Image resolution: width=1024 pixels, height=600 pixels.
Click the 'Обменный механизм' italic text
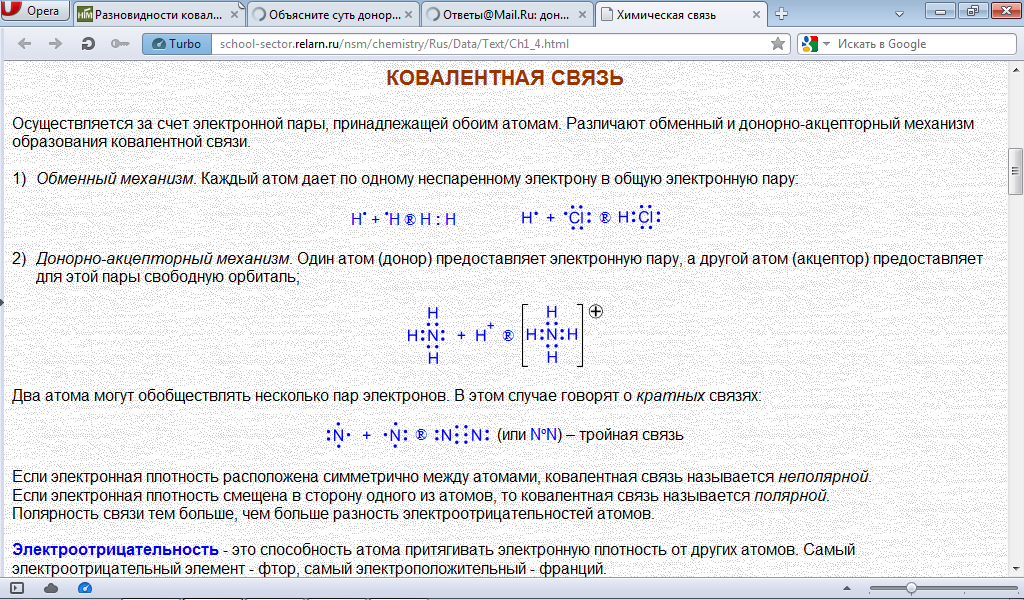point(114,178)
